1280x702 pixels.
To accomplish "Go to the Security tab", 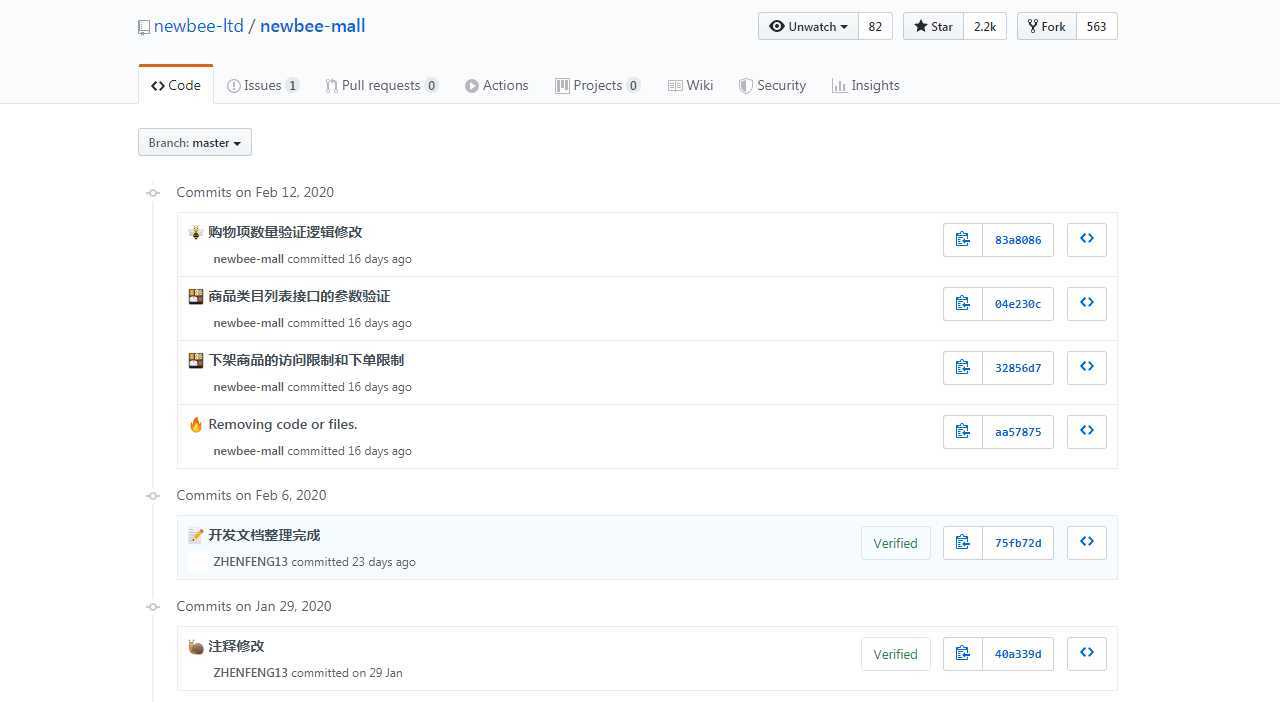I will pyautogui.click(x=772, y=86).
